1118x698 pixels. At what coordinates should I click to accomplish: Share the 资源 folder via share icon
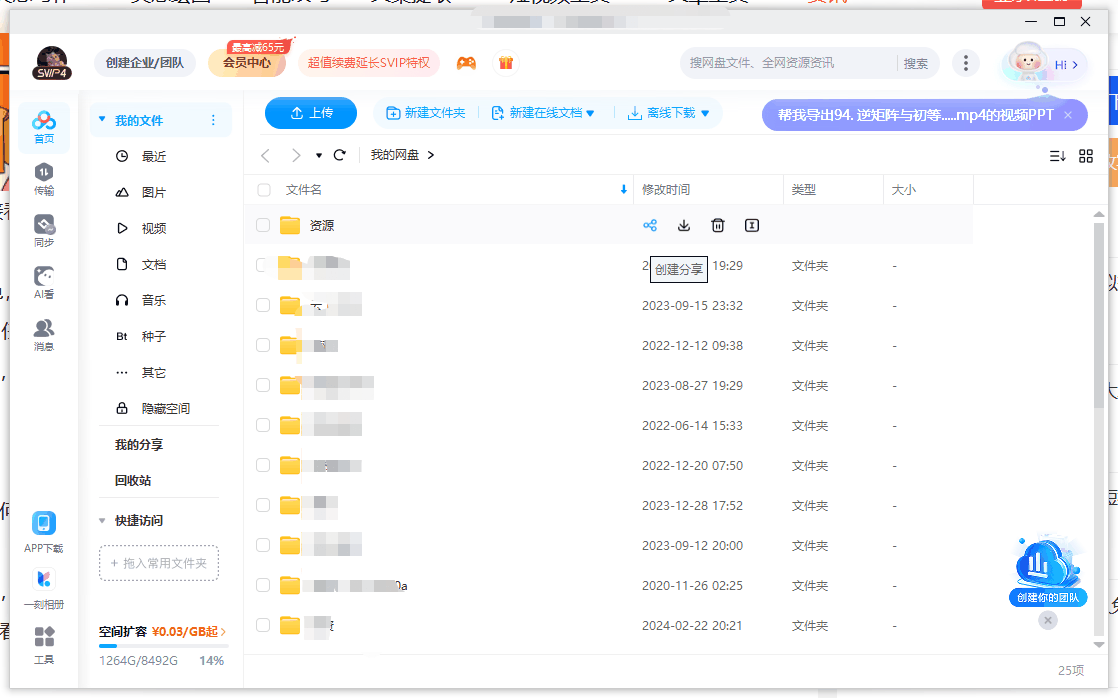pos(650,225)
